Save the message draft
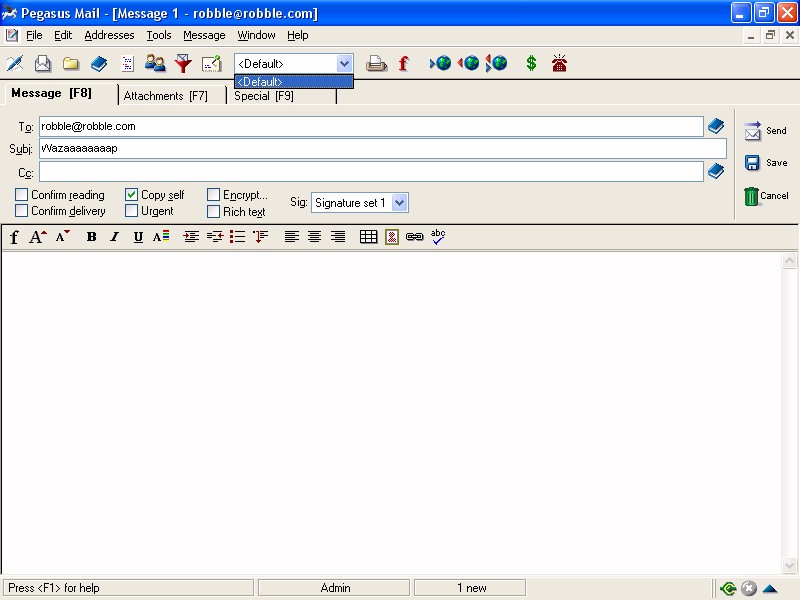The height and width of the screenshot is (600, 800). click(765, 163)
